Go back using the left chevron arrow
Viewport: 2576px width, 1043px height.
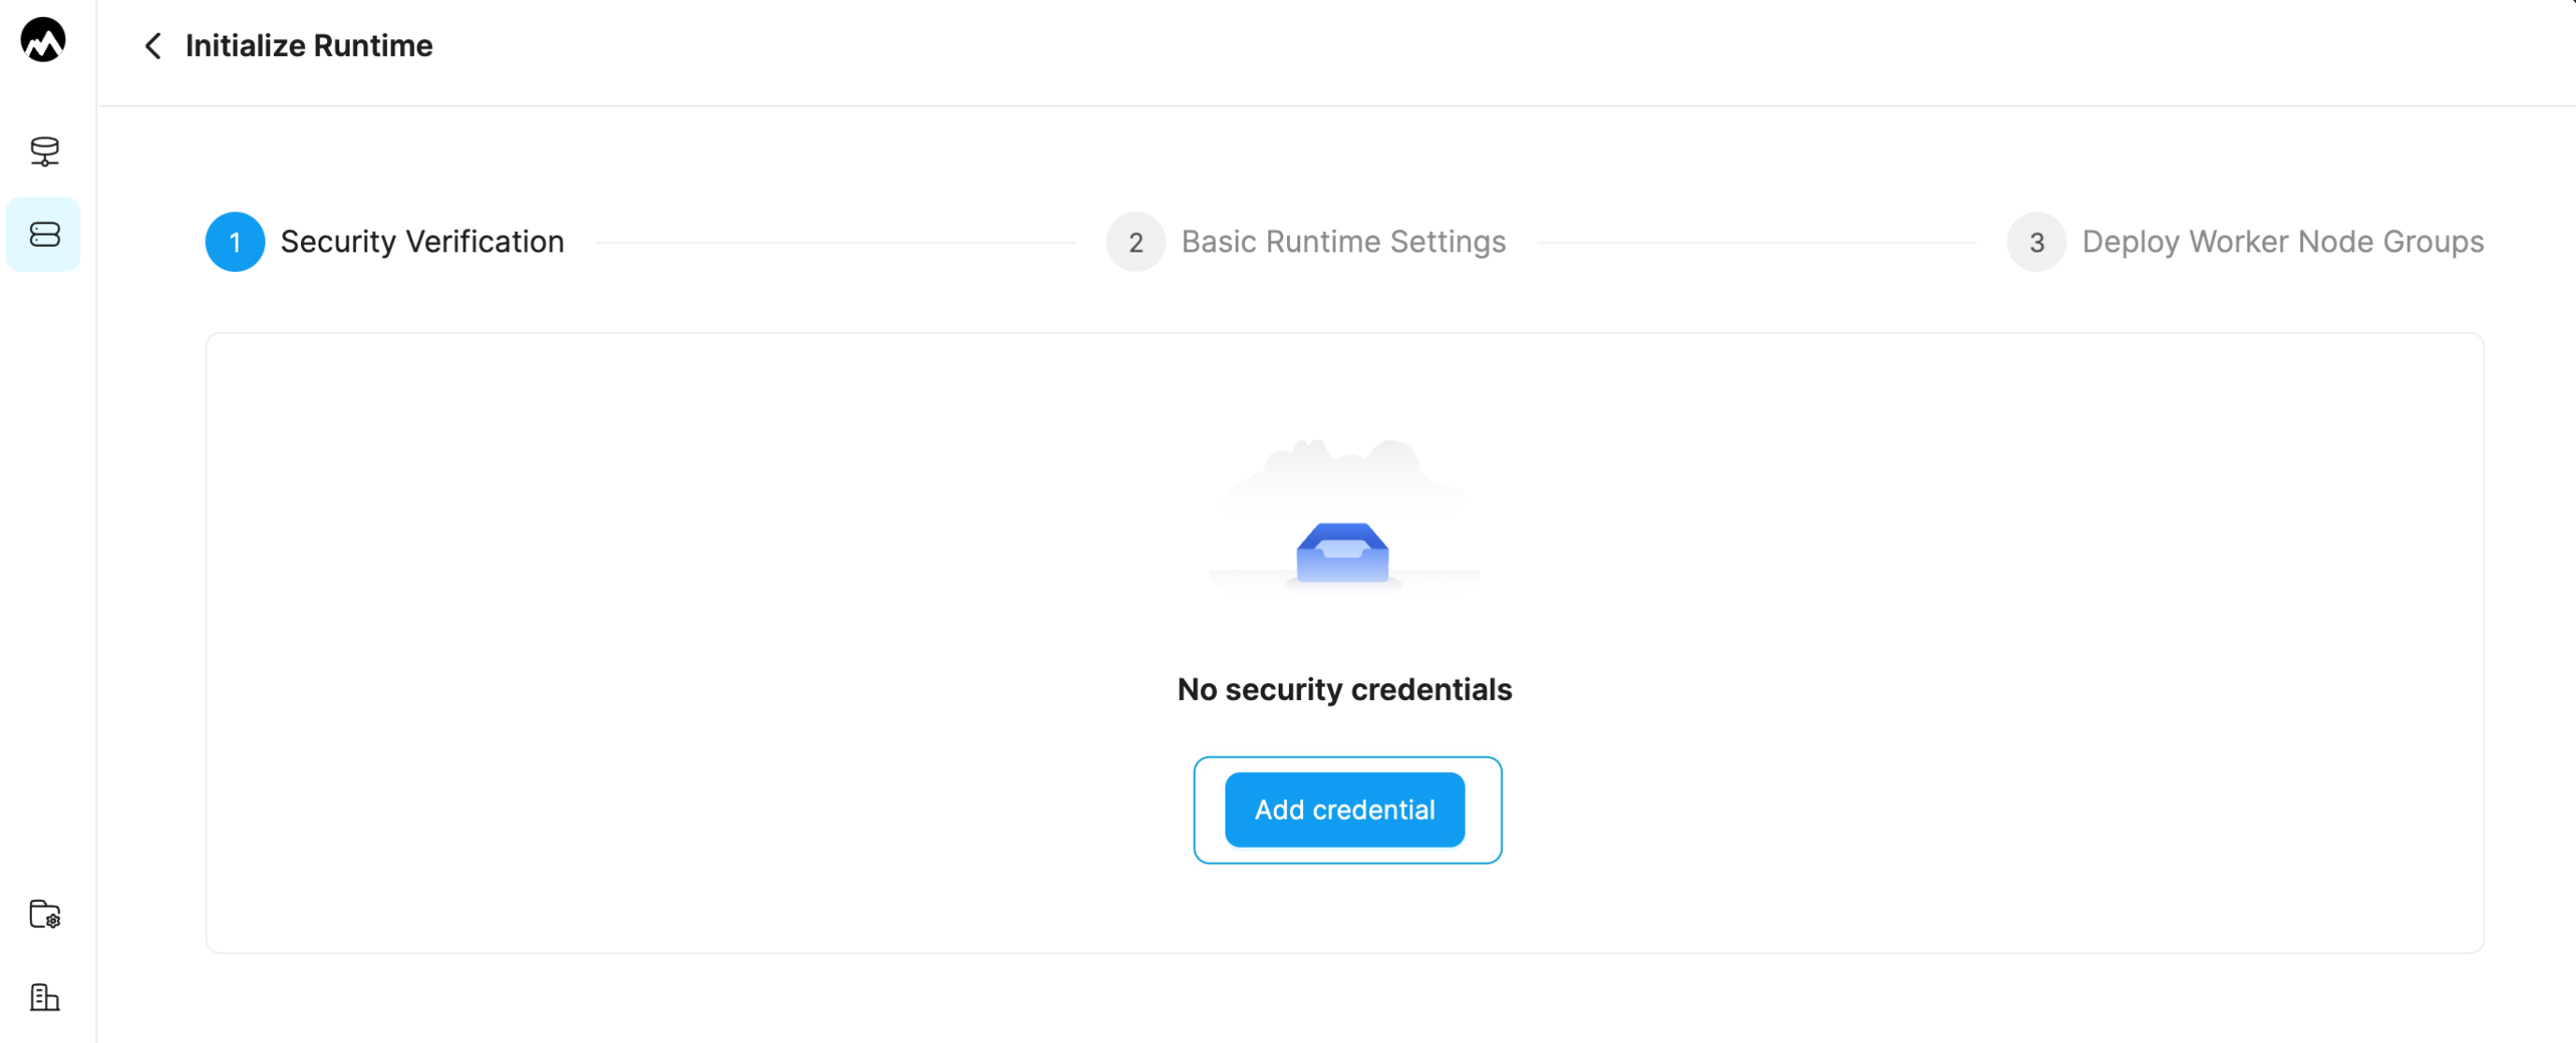[153, 46]
